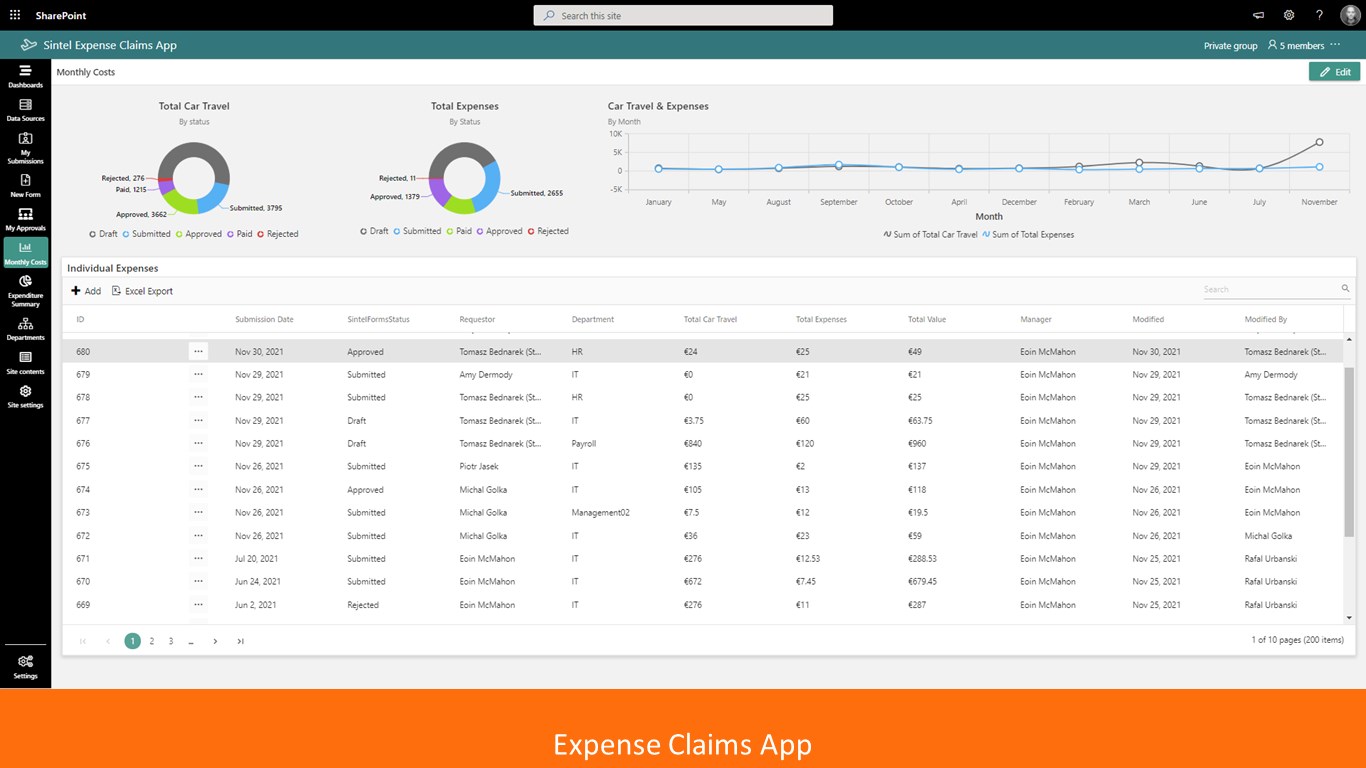Image resolution: width=1366 pixels, height=768 pixels.
Task: Go to last page of table
Action: (241, 641)
